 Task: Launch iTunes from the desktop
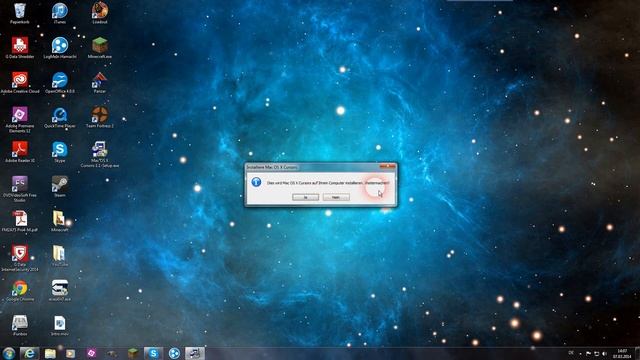coord(60,13)
